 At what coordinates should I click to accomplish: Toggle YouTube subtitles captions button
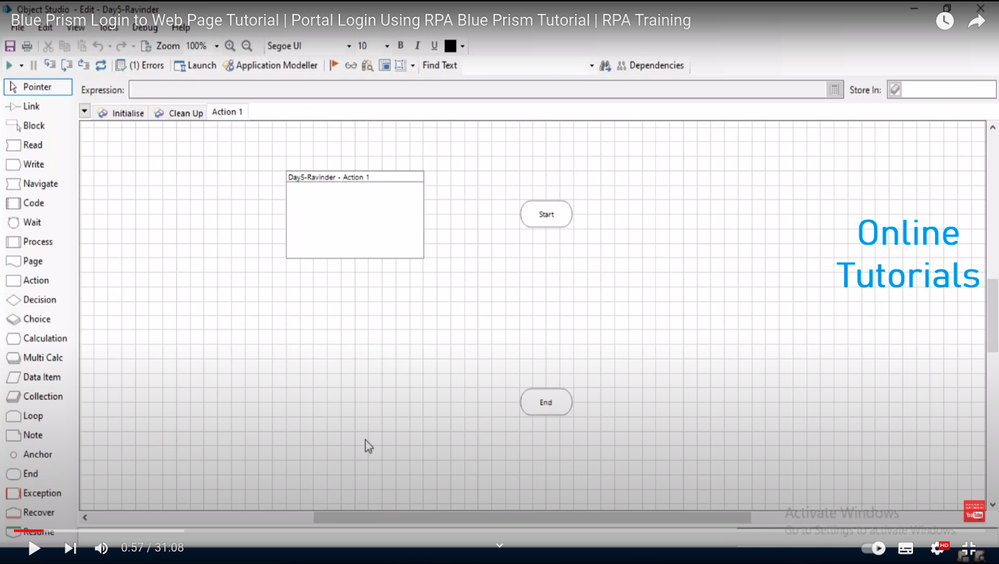(x=905, y=548)
